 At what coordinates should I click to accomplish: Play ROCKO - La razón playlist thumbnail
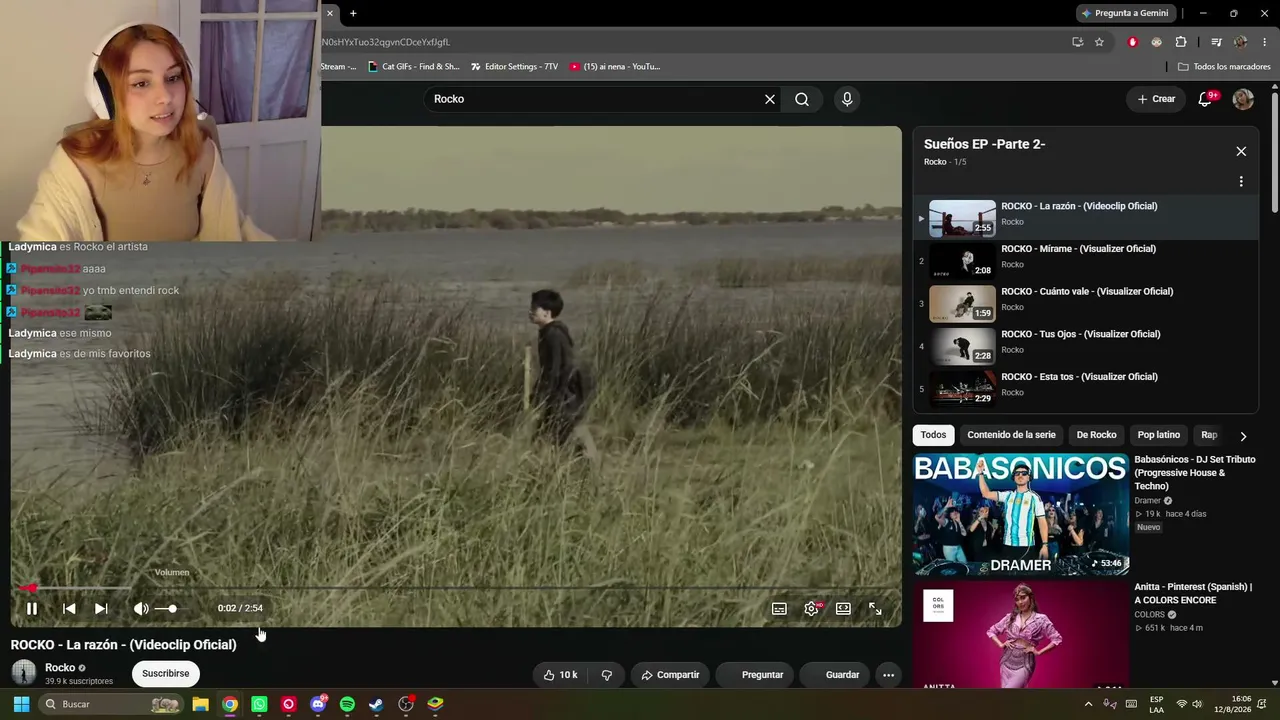(962, 219)
